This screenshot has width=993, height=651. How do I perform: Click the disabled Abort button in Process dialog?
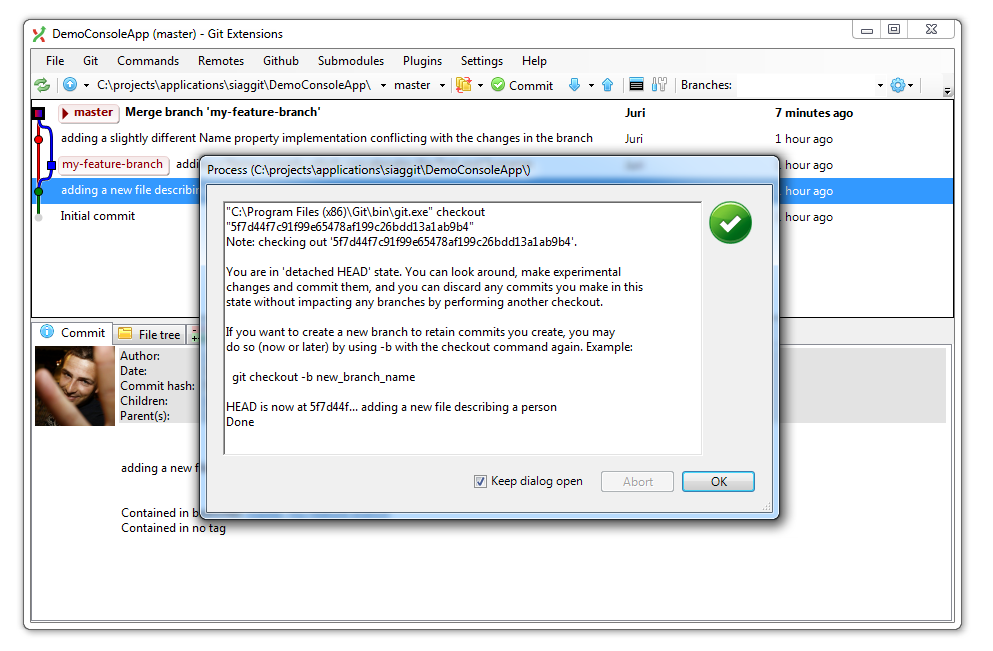click(637, 481)
